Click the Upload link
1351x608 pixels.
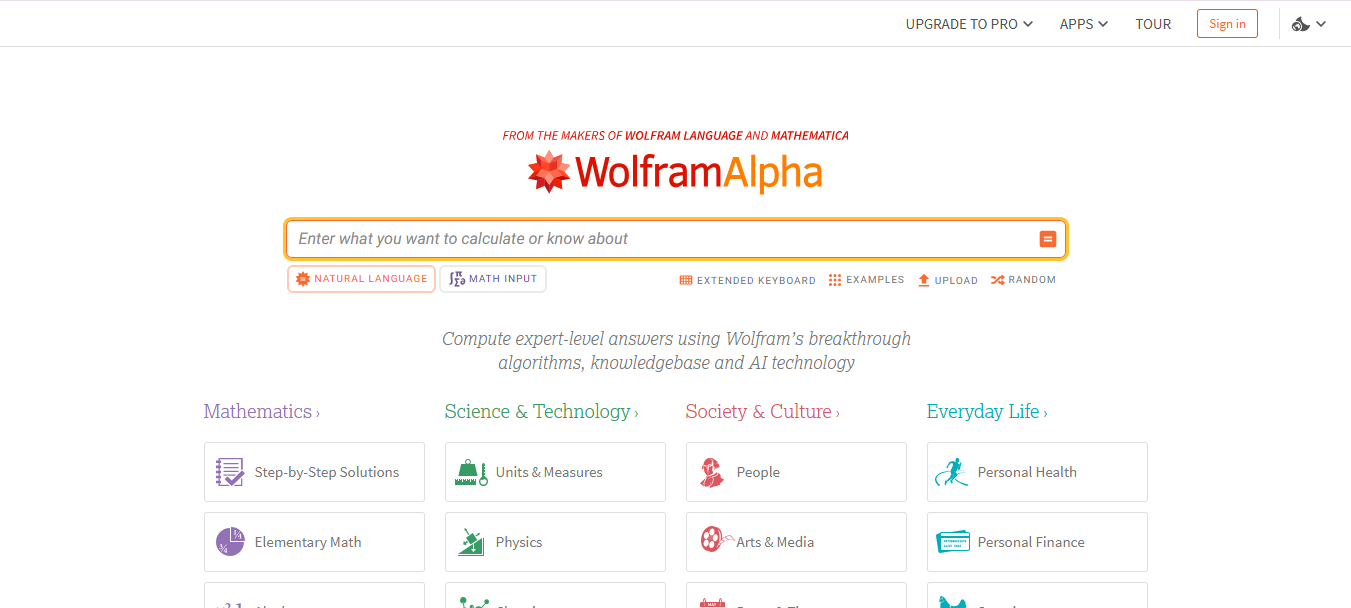pos(948,280)
